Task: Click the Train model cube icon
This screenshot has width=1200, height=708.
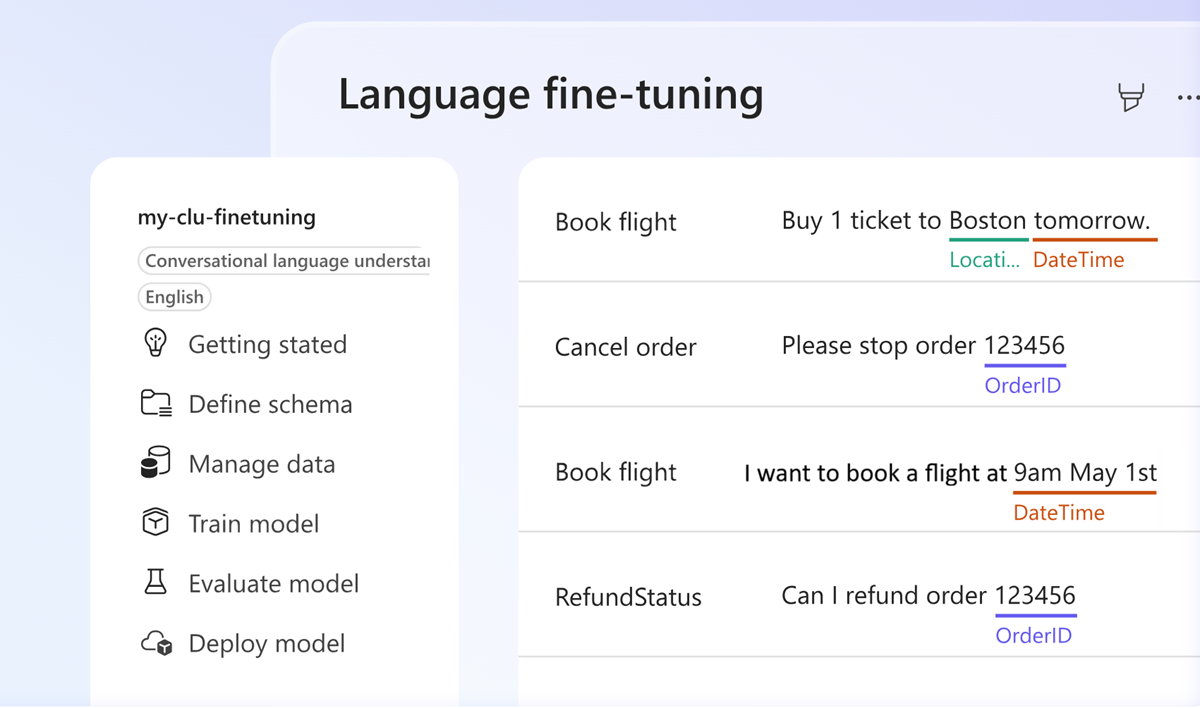Action: coord(156,523)
